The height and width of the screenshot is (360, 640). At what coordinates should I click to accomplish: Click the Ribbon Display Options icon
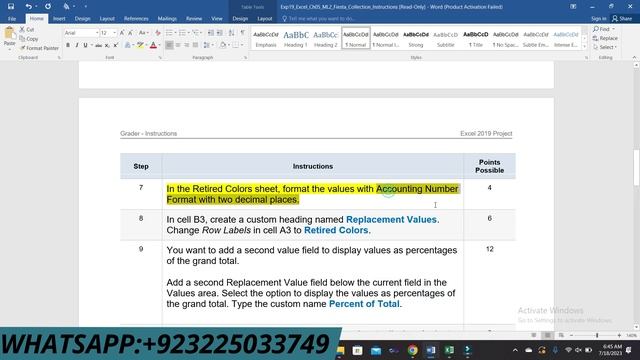coord(573,7)
